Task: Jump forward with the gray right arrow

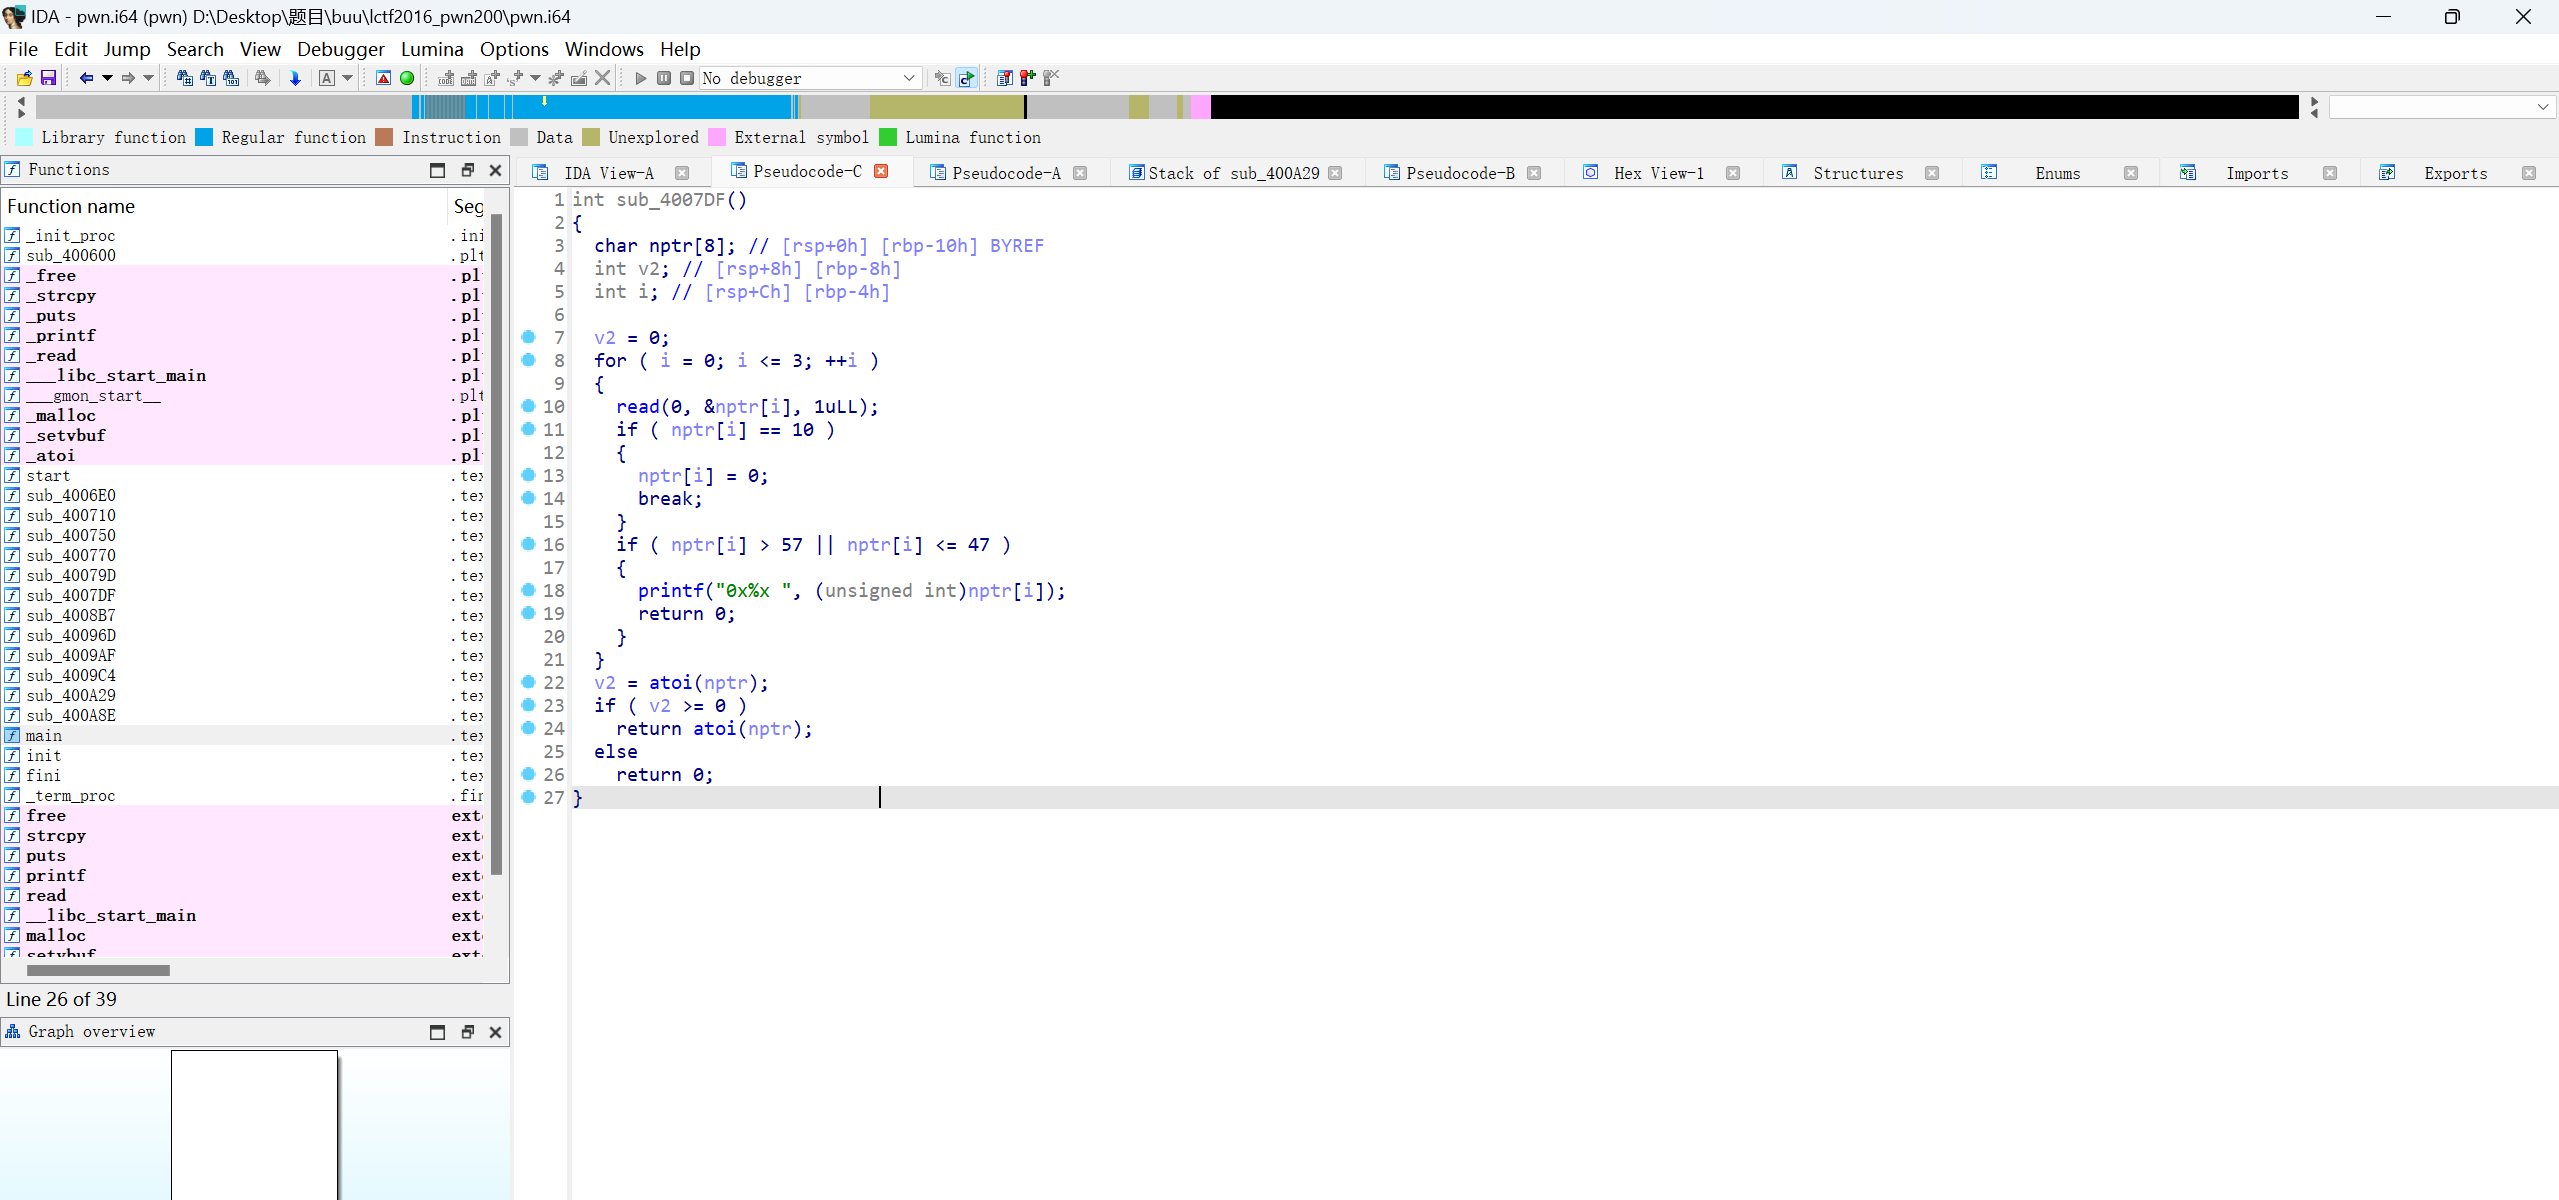Action: [x=128, y=78]
